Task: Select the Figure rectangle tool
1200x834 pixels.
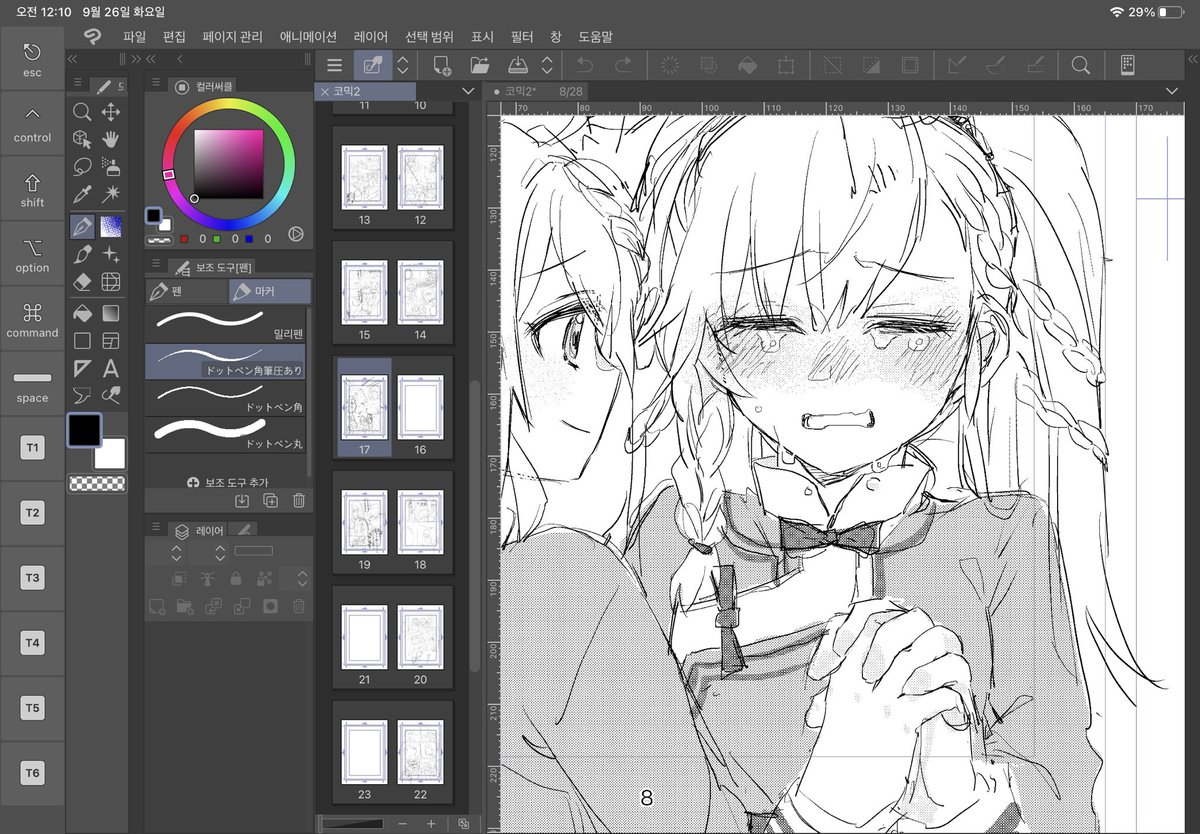Action: (83, 341)
